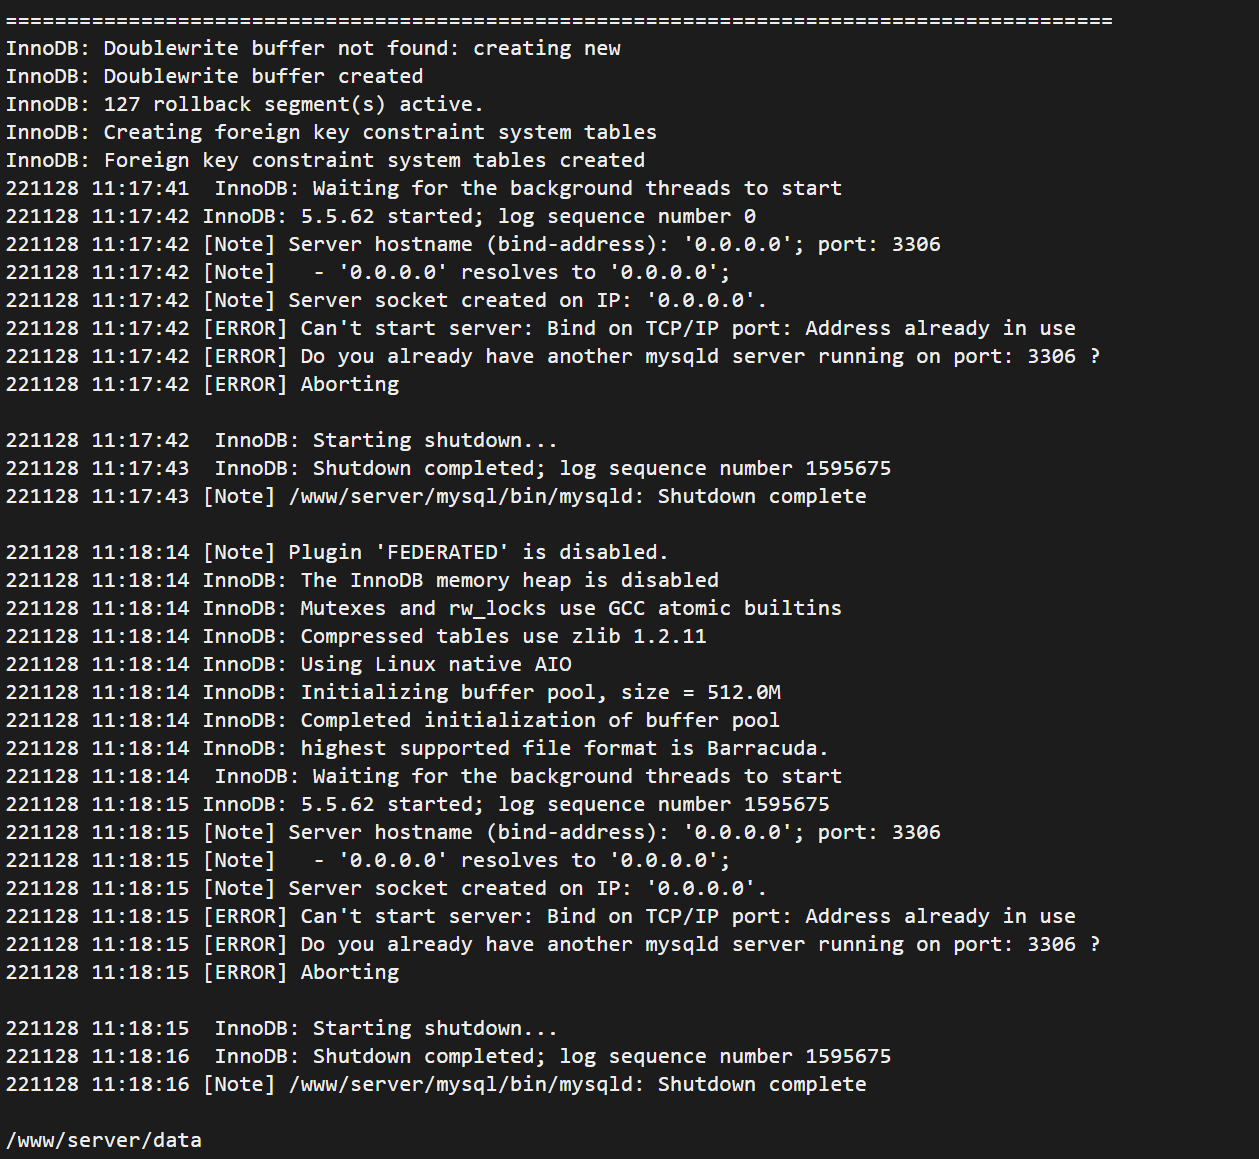
Task: Click the "GCC atomic builtins" log line
Action: pos(423,608)
